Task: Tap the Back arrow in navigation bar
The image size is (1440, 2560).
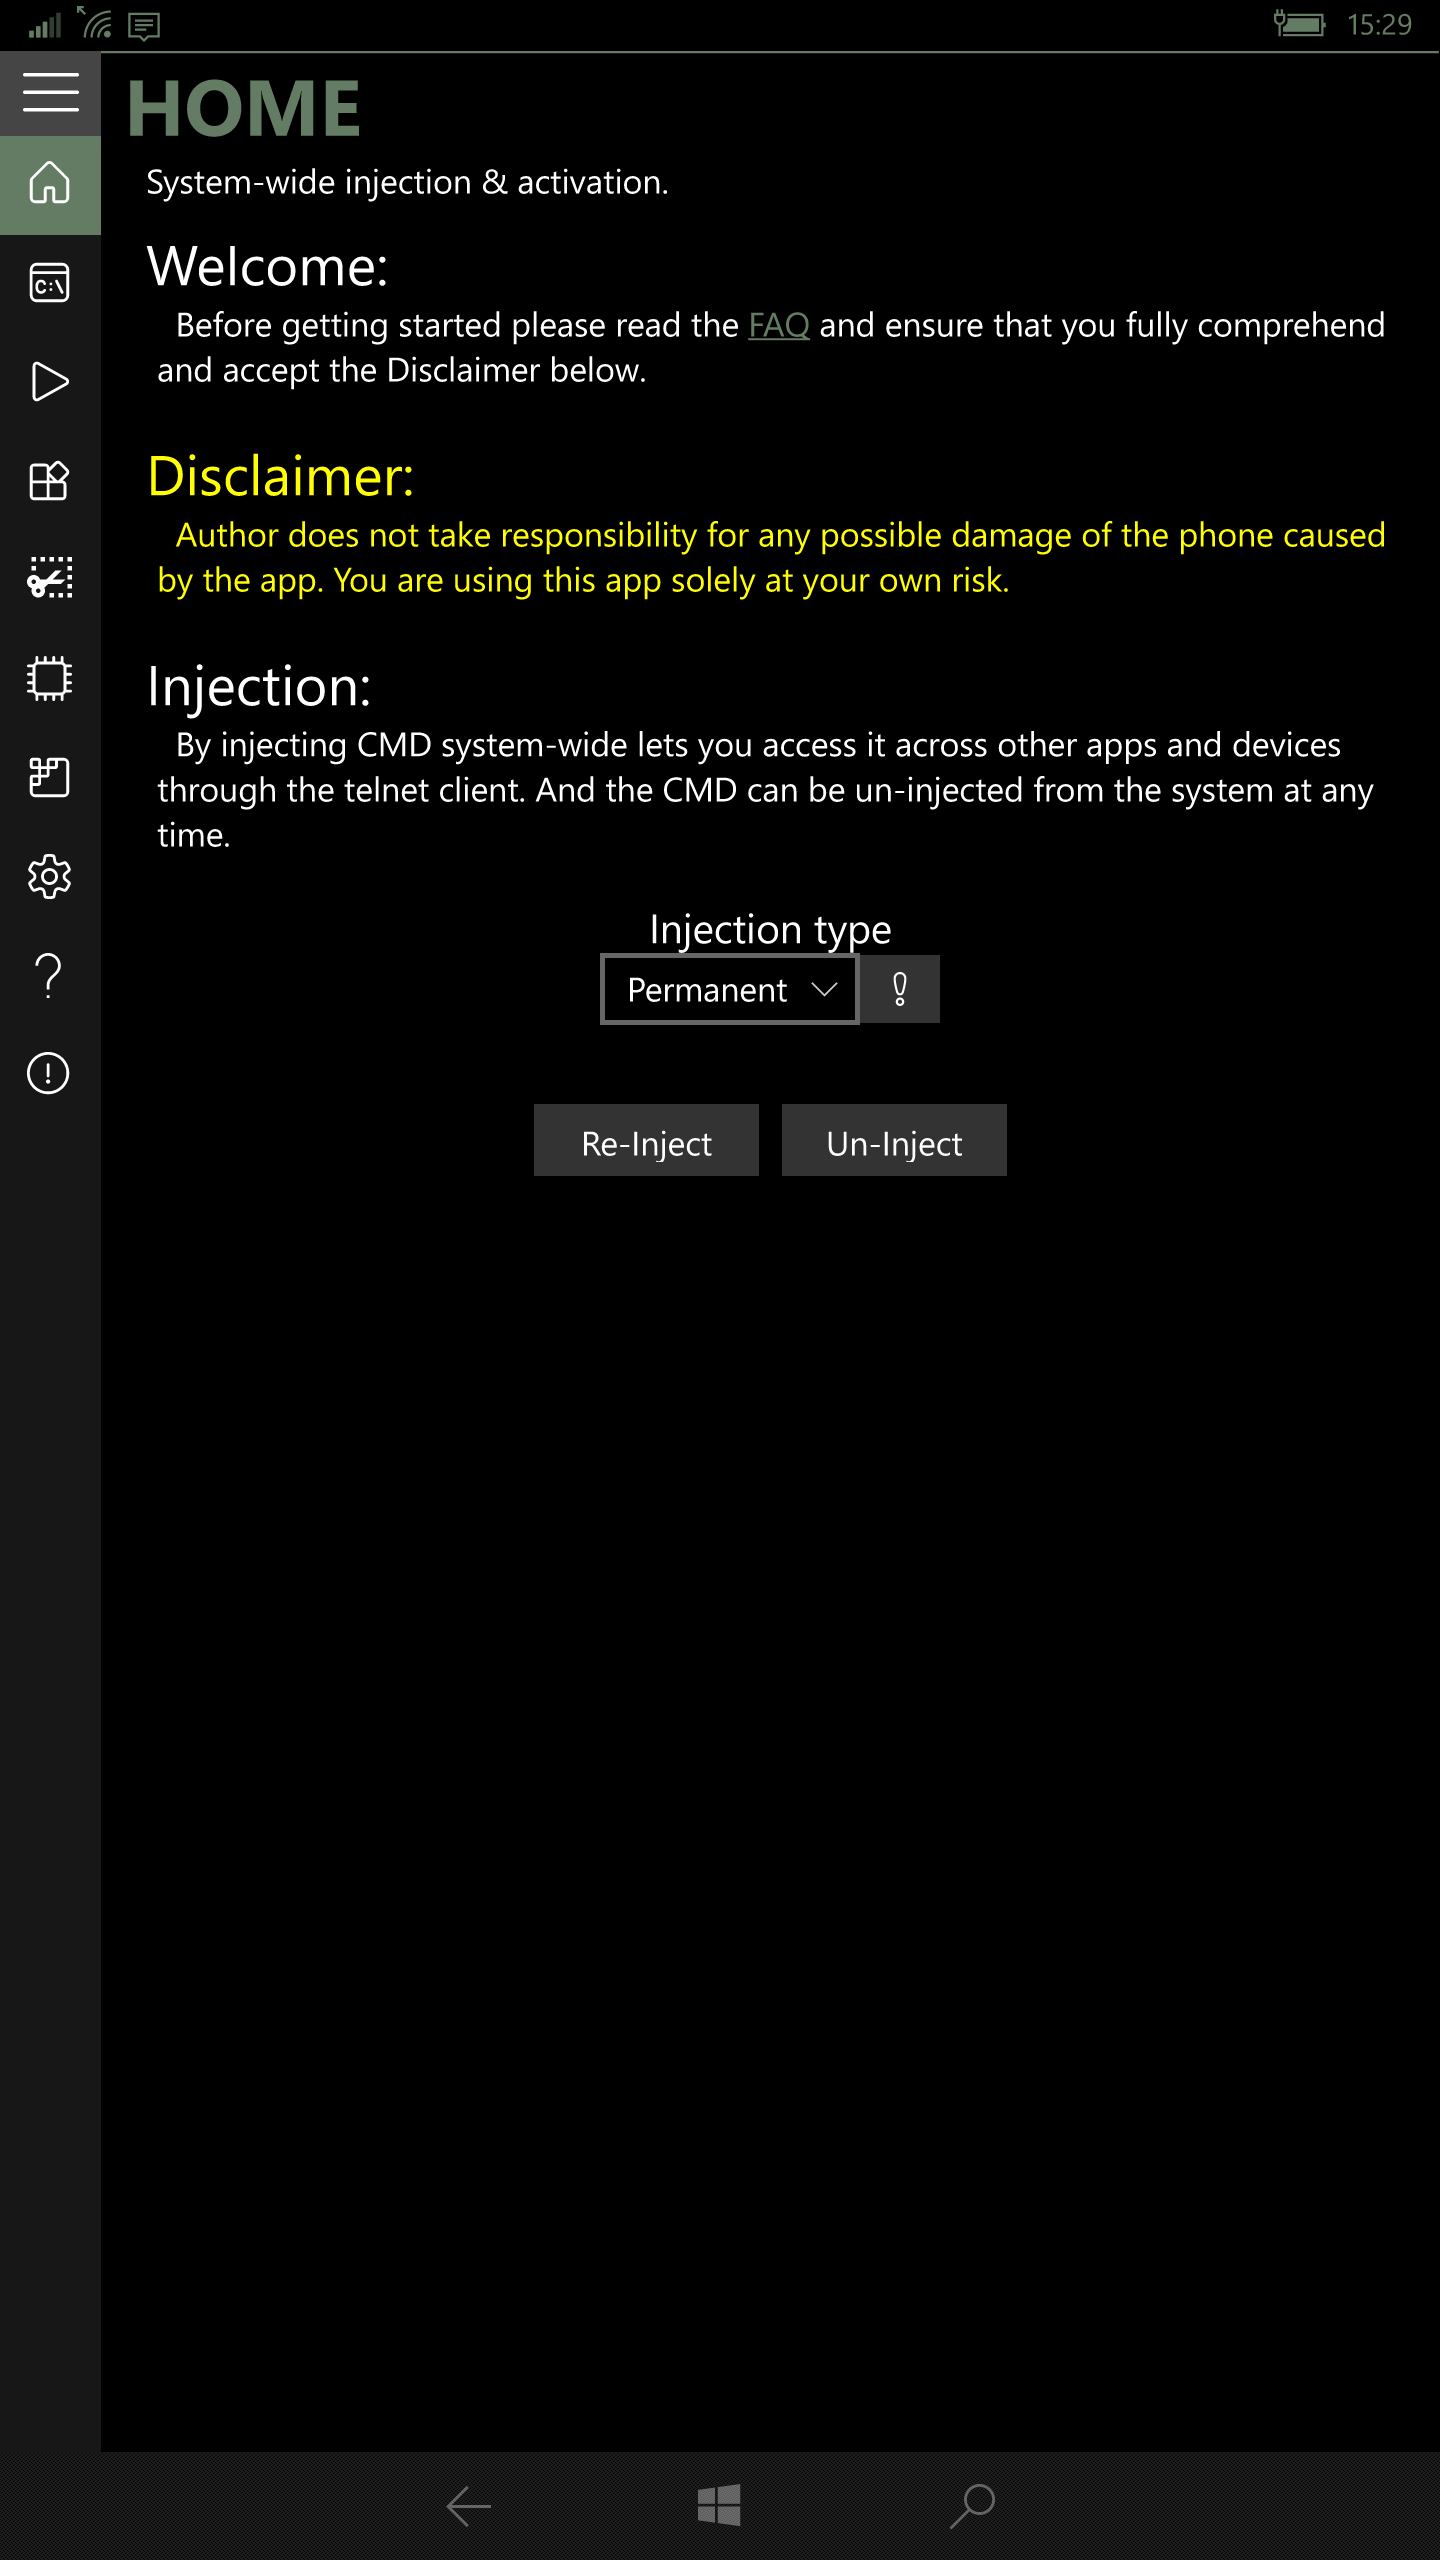Action: tap(468, 2506)
